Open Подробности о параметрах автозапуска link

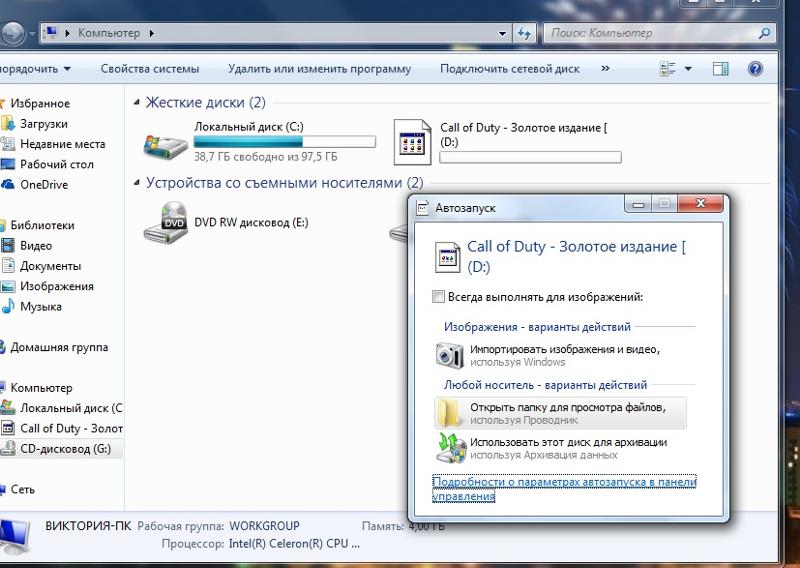click(x=564, y=489)
